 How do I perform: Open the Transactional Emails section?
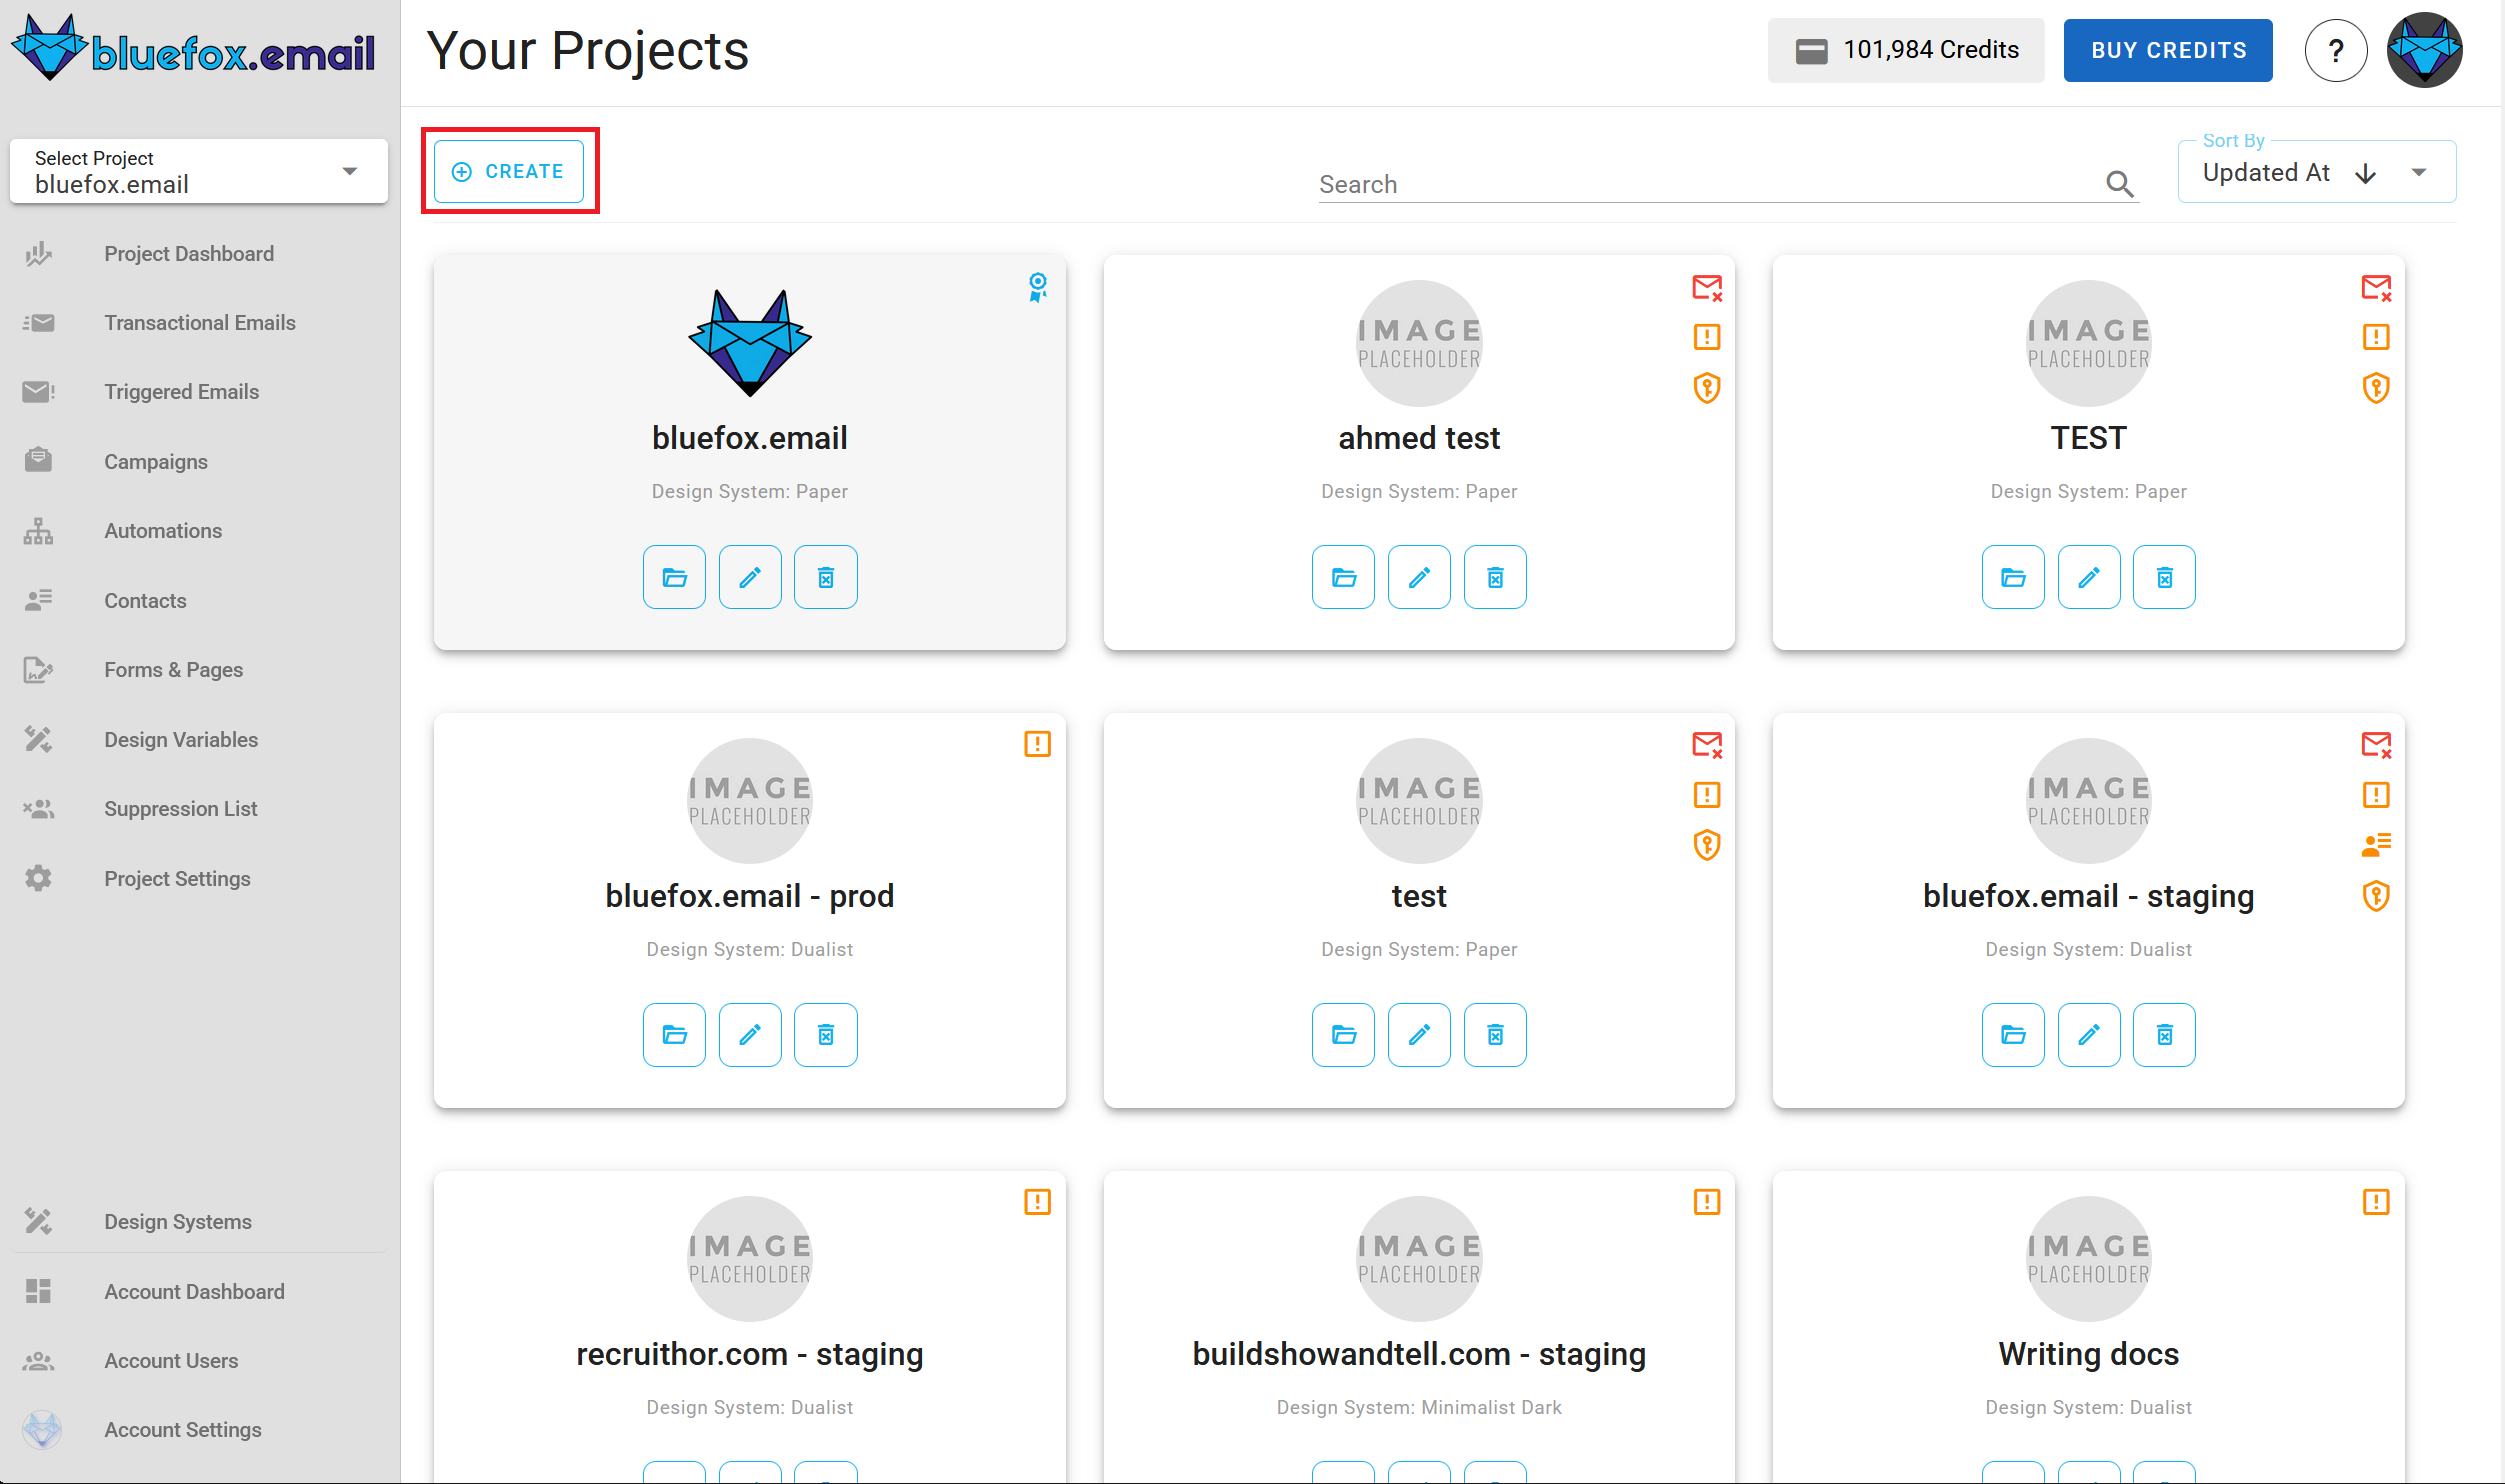(200, 322)
